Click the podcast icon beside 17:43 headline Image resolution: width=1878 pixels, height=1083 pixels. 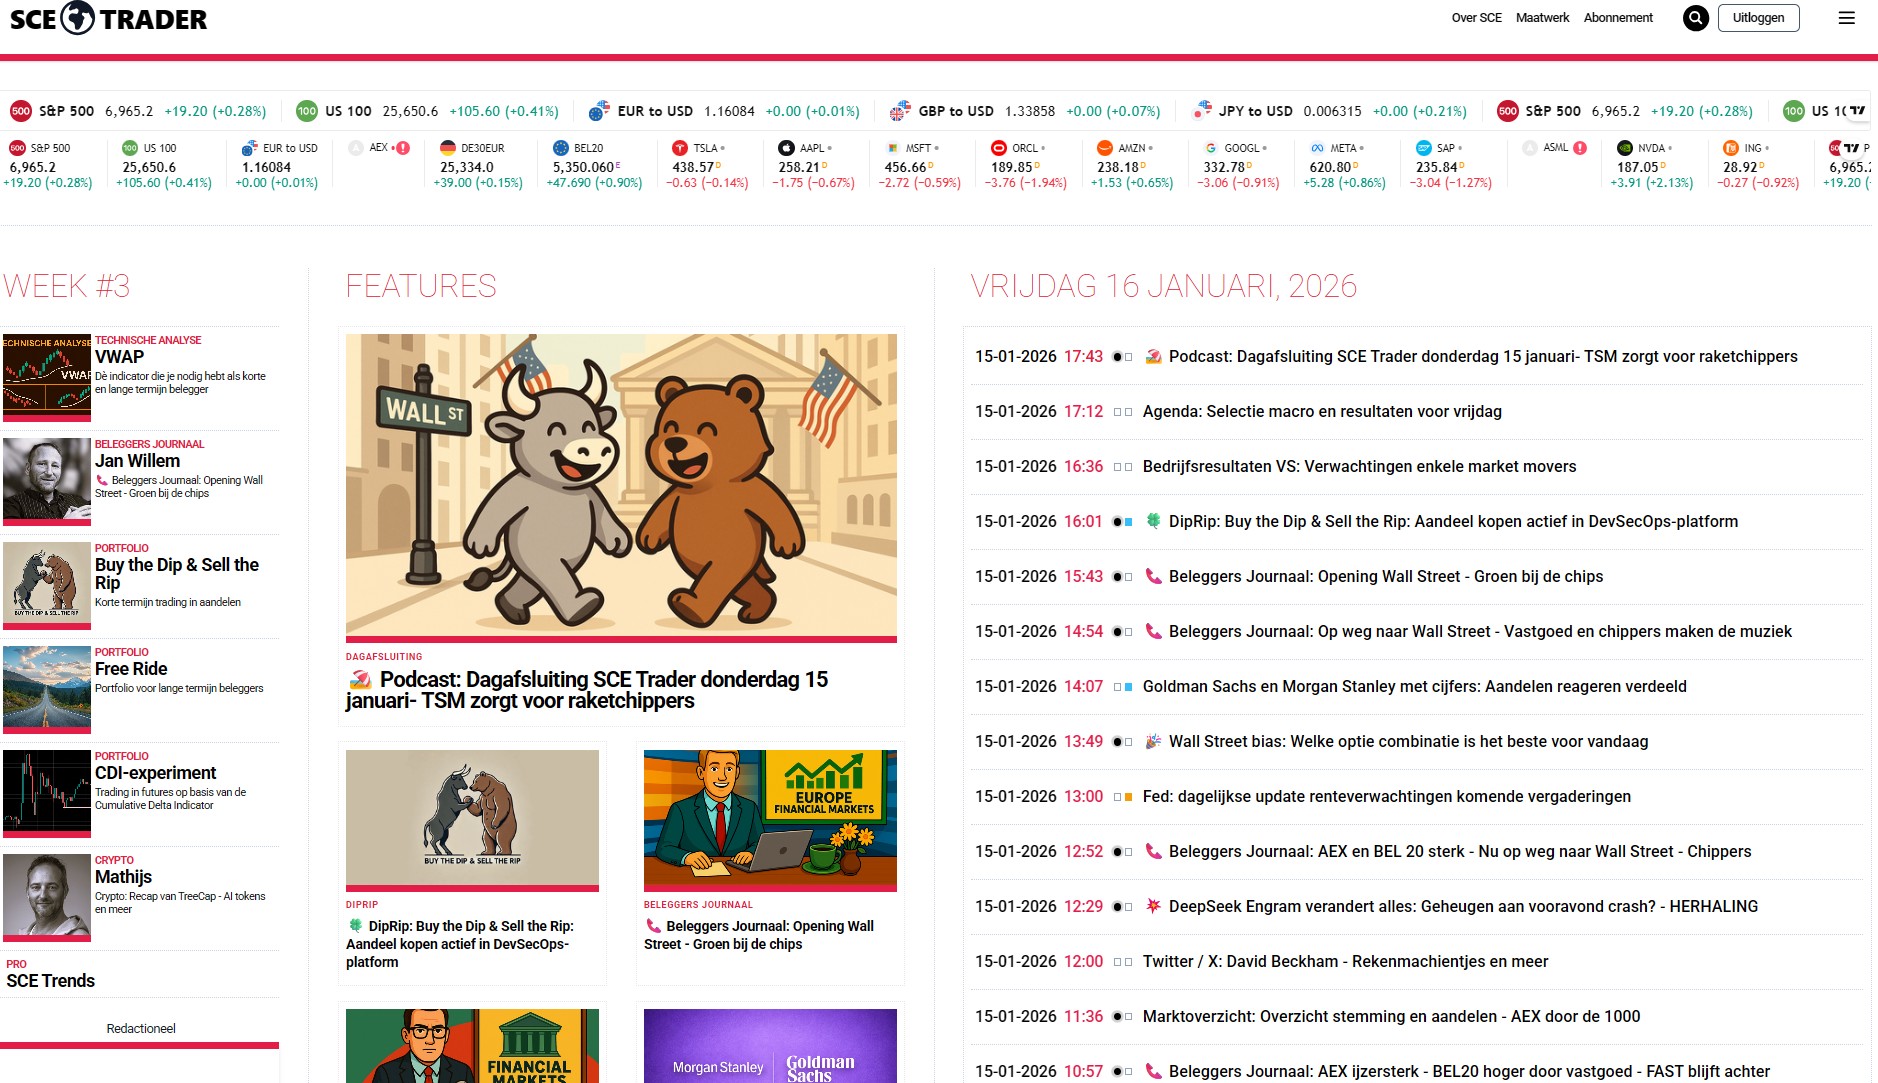click(x=1153, y=356)
